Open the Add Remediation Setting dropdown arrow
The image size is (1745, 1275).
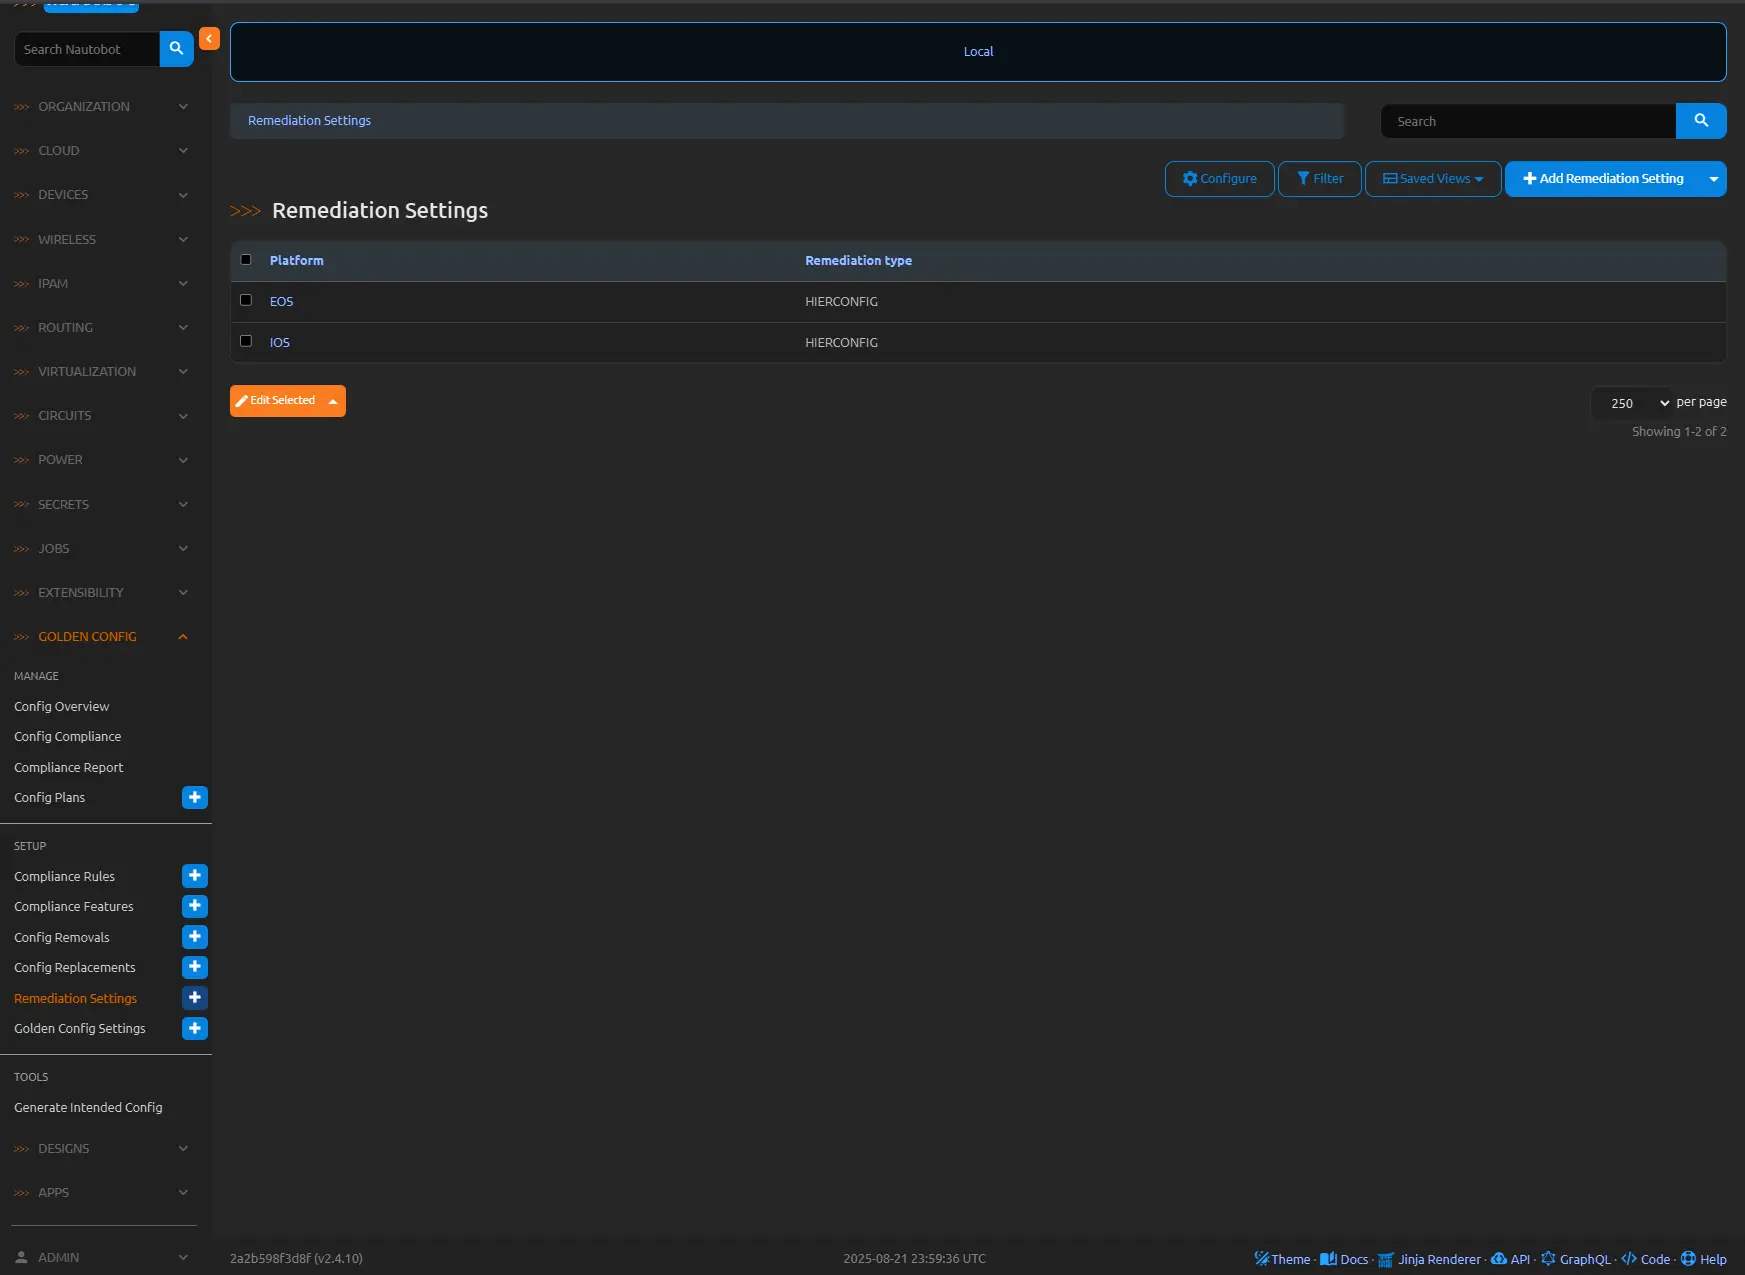tap(1713, 179)
